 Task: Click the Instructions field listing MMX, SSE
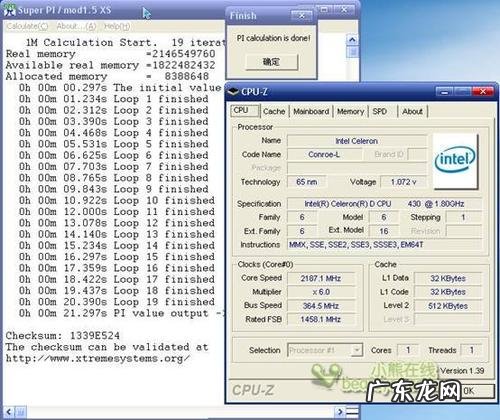point(385,245)
